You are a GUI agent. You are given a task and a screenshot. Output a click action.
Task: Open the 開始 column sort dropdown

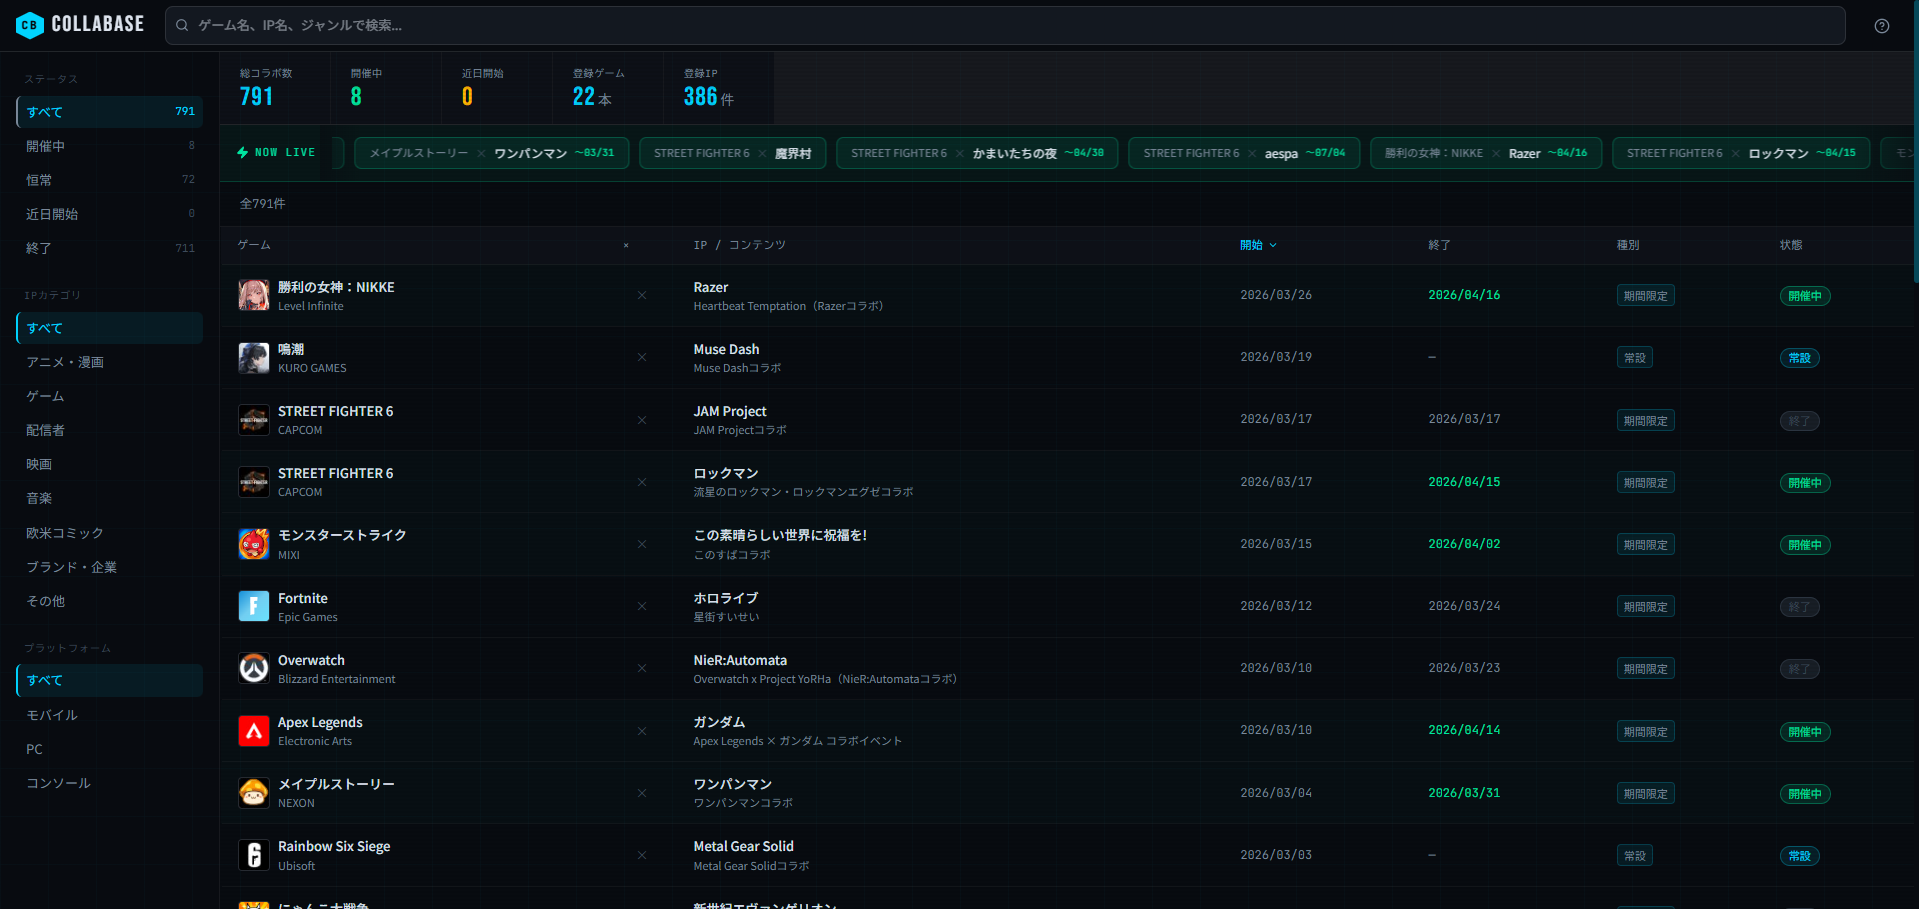coord(1258,245)
